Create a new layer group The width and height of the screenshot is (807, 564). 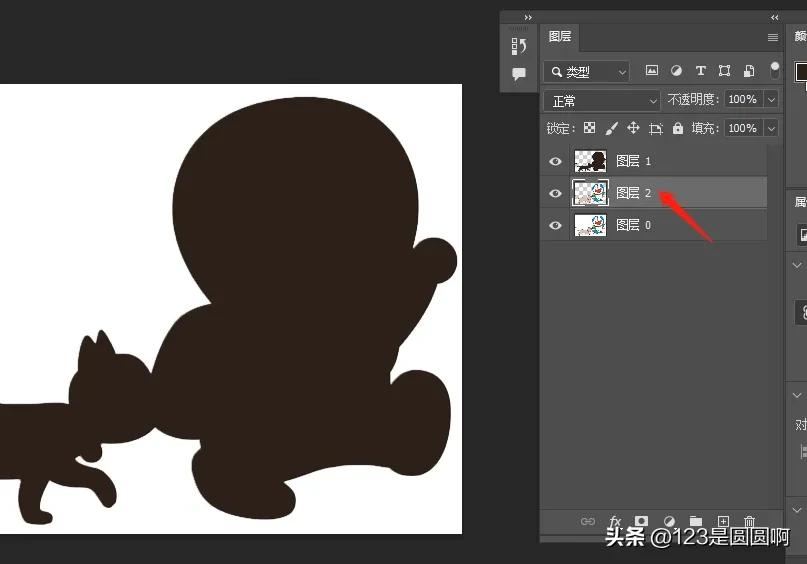point(696,522)
